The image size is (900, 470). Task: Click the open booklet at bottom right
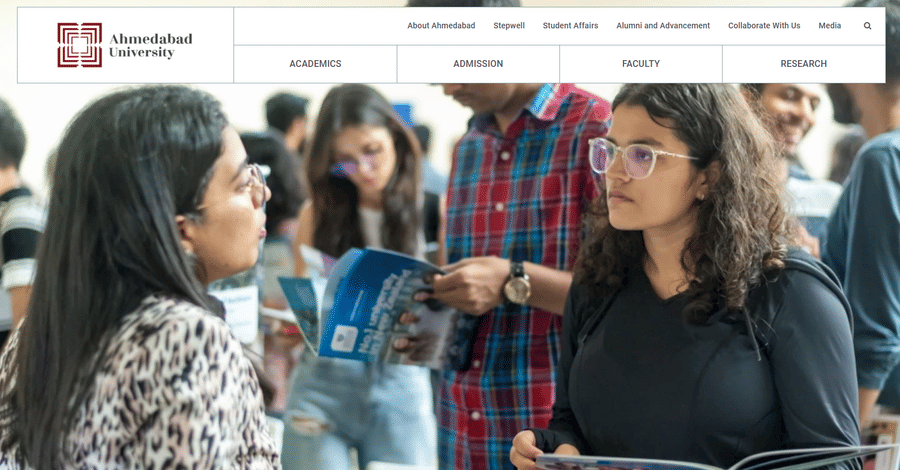(x=712, y=459)
